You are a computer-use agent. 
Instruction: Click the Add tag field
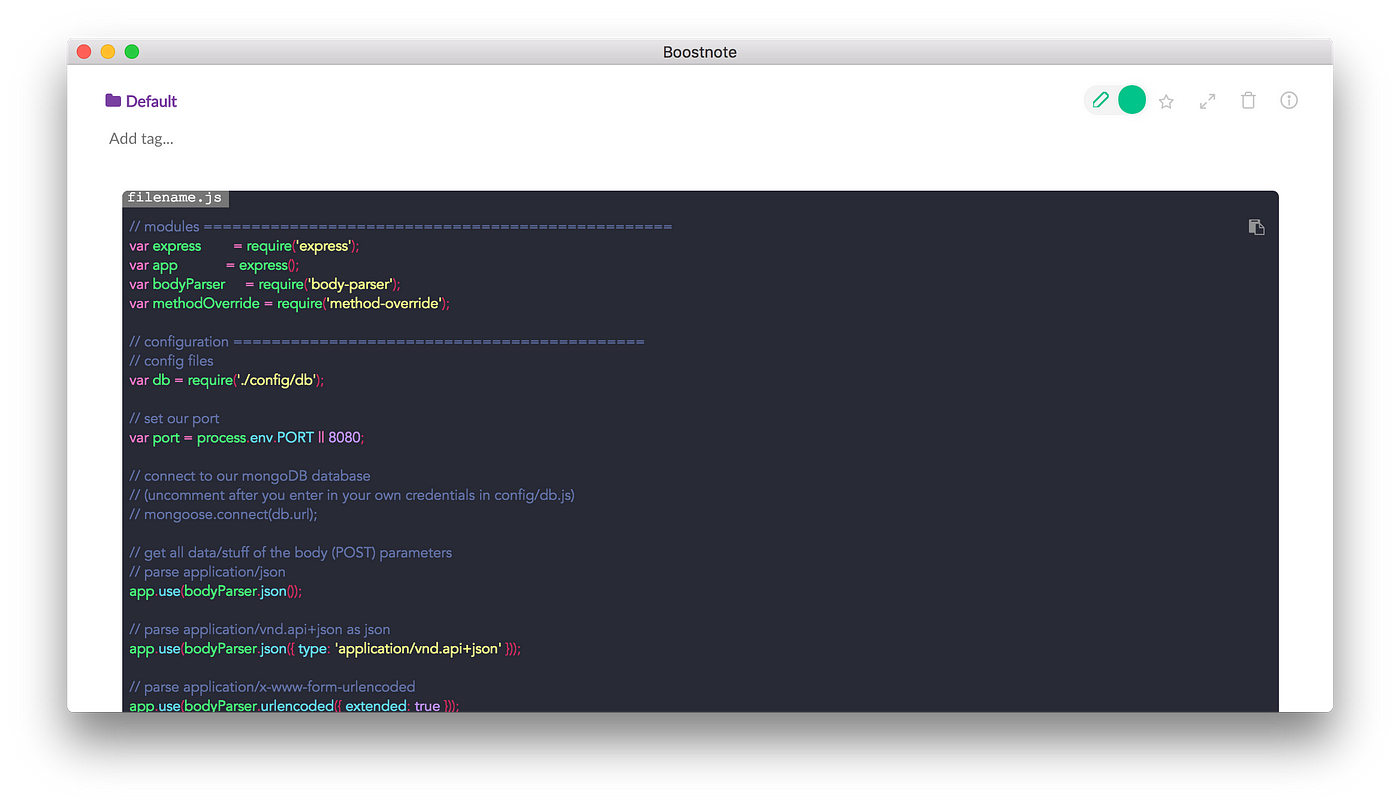coord(141,138)
